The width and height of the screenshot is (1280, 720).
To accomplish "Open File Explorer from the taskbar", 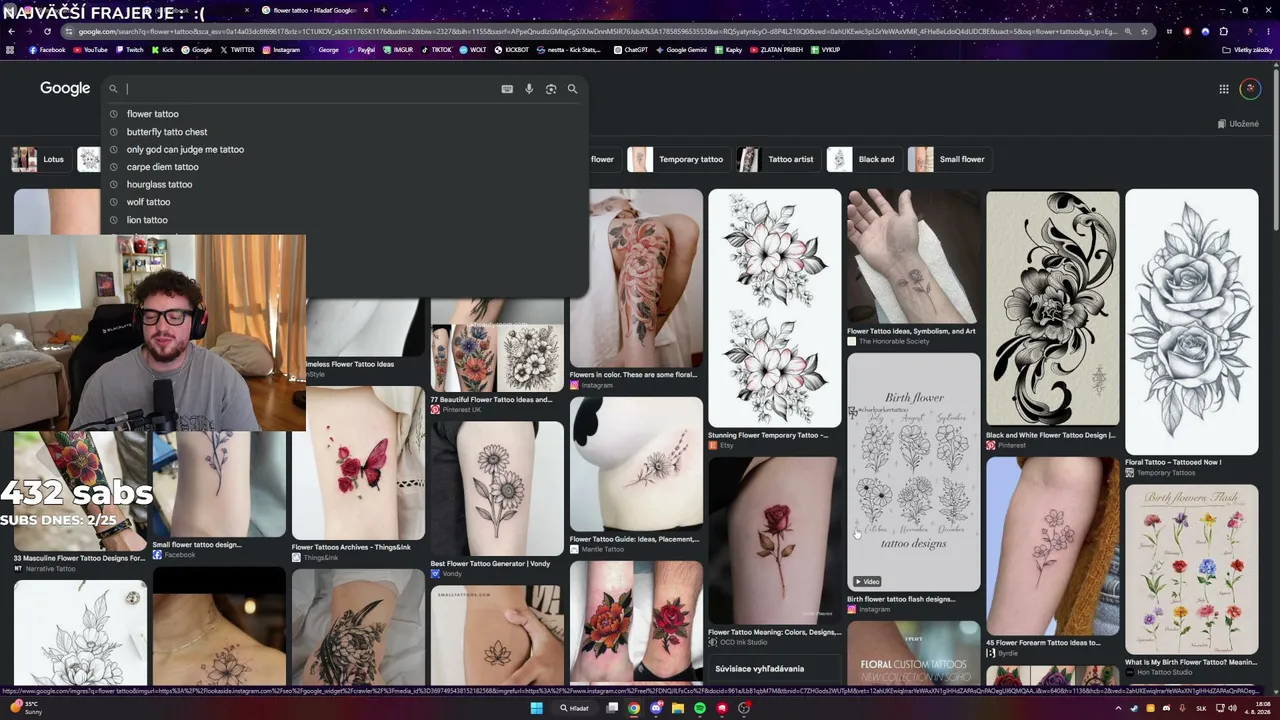I will click(x=678, y=708).
